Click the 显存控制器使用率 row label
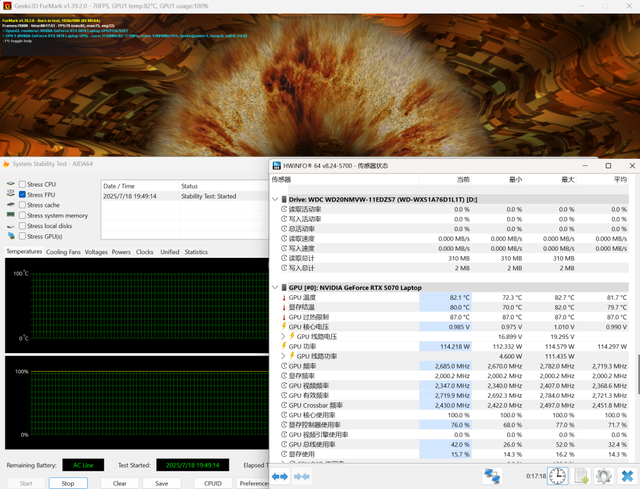640x489 pixels. [314, 425]
